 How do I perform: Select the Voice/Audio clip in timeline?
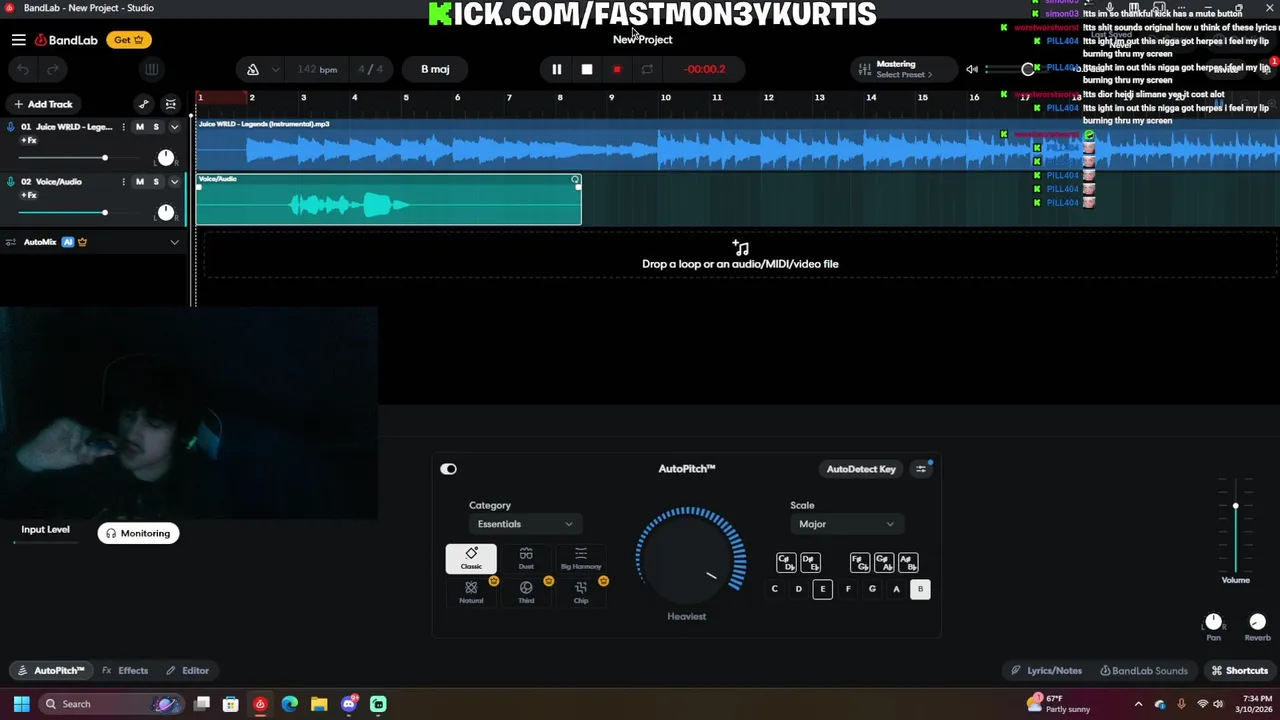tap(388, 199)
